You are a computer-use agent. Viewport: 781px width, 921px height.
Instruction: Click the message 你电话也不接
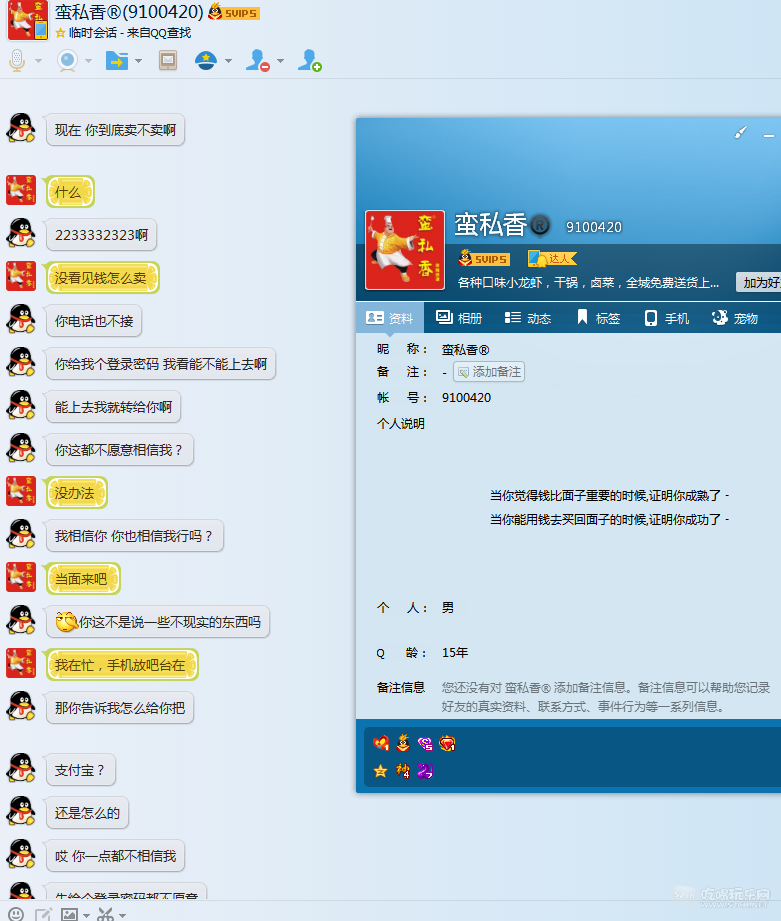pos(94,321)
